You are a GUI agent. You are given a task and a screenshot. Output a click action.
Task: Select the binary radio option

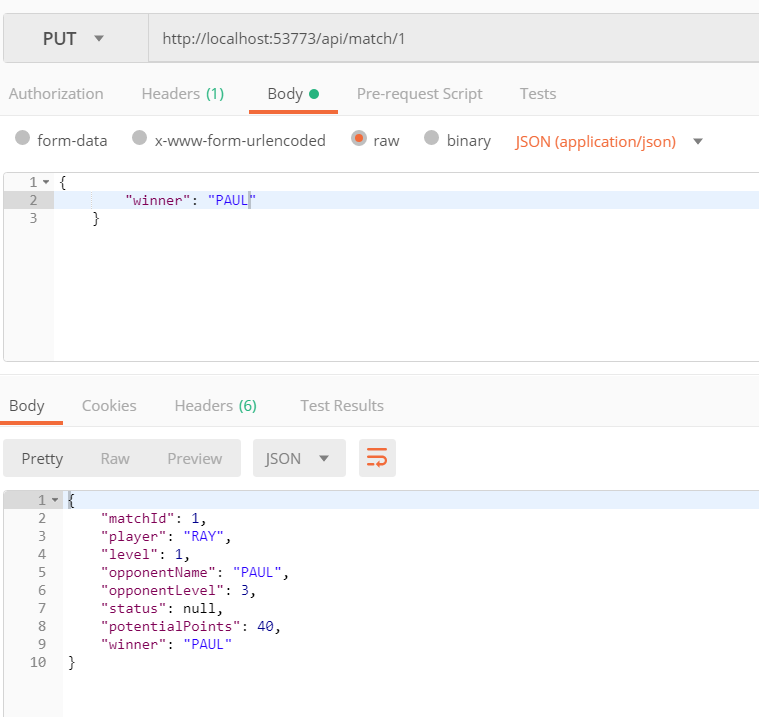pos(431,138)
